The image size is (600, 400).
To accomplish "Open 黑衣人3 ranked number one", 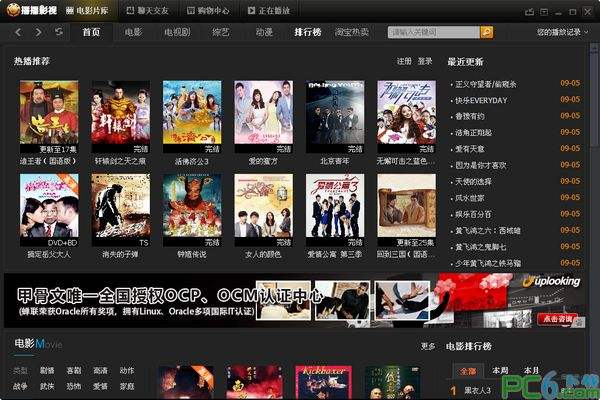I will click(x=478, y=390).
